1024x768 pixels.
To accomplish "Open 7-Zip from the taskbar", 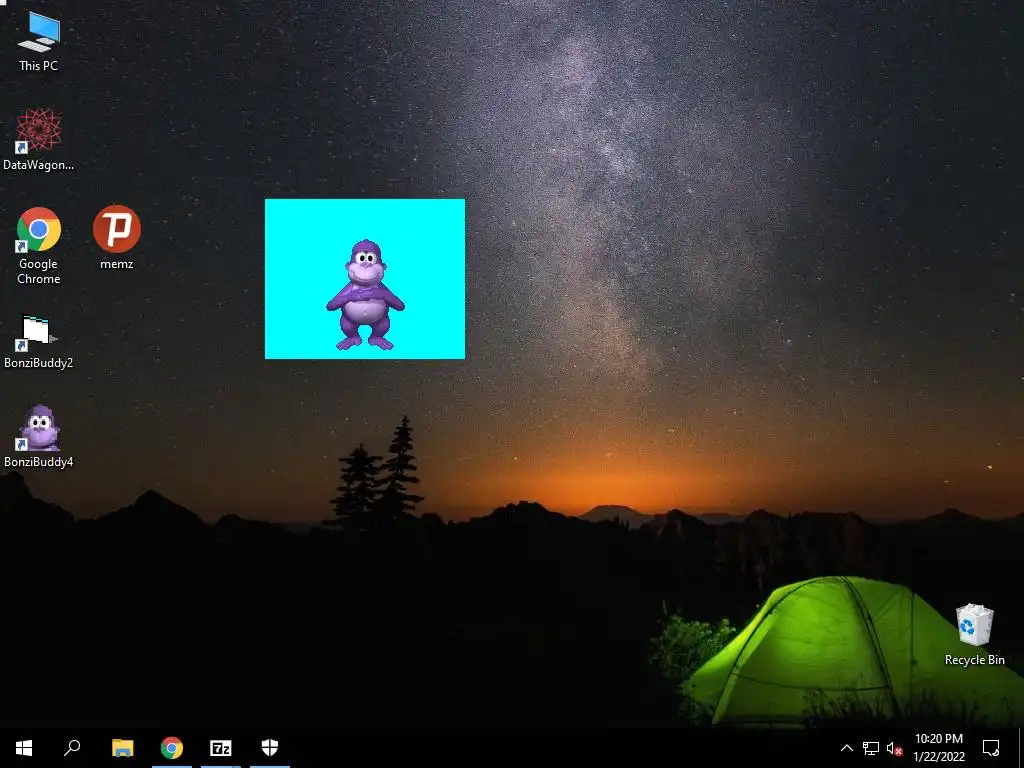I will pyautogui.click(x=221, y=748).
